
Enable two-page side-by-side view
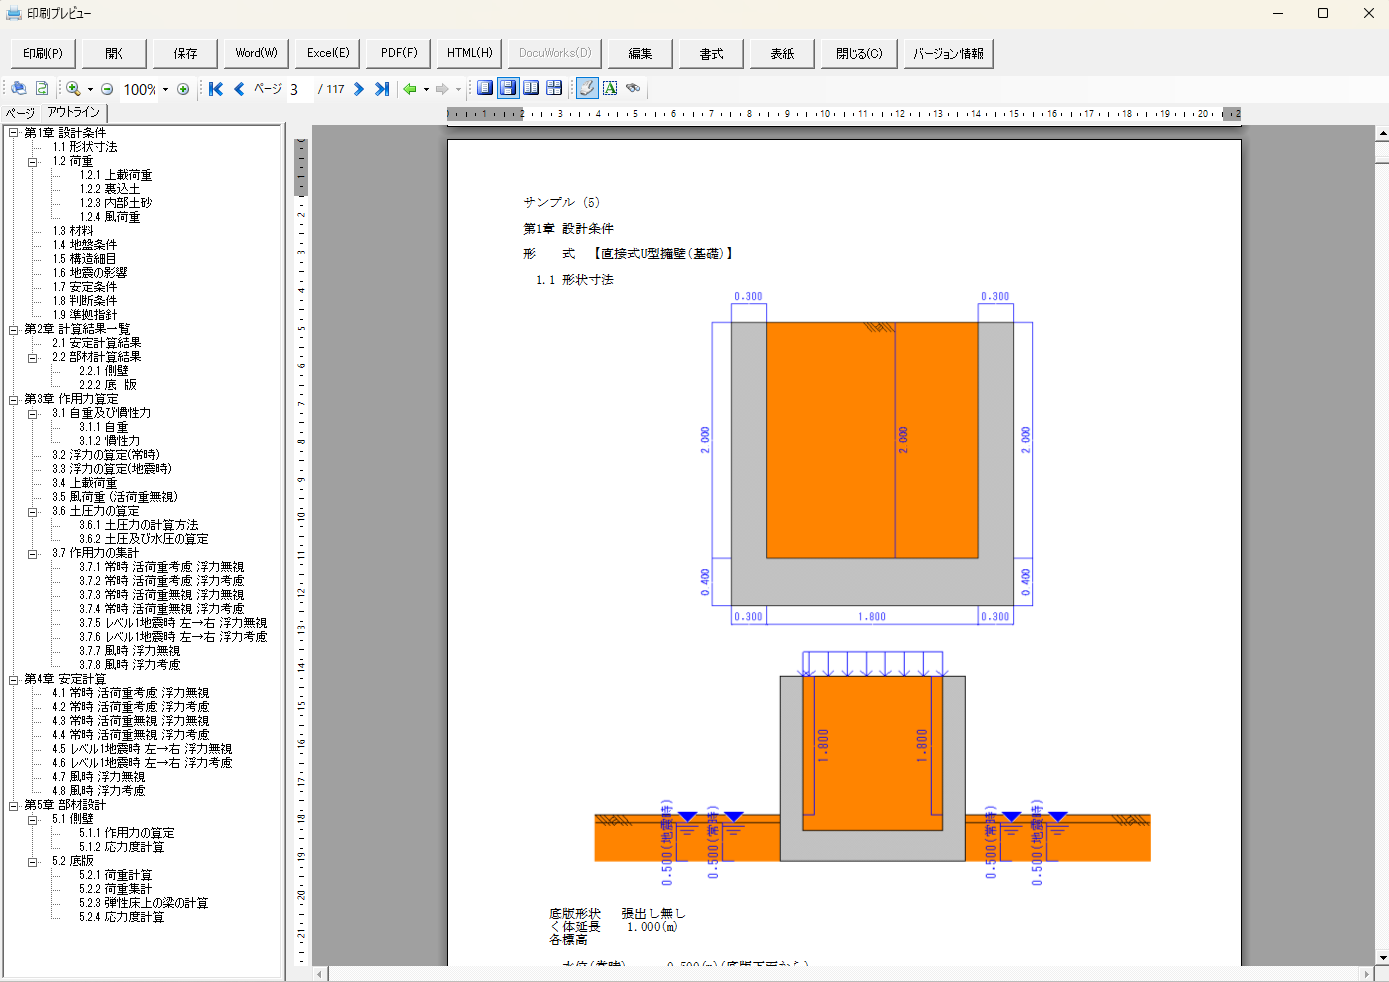click(531, 88)
